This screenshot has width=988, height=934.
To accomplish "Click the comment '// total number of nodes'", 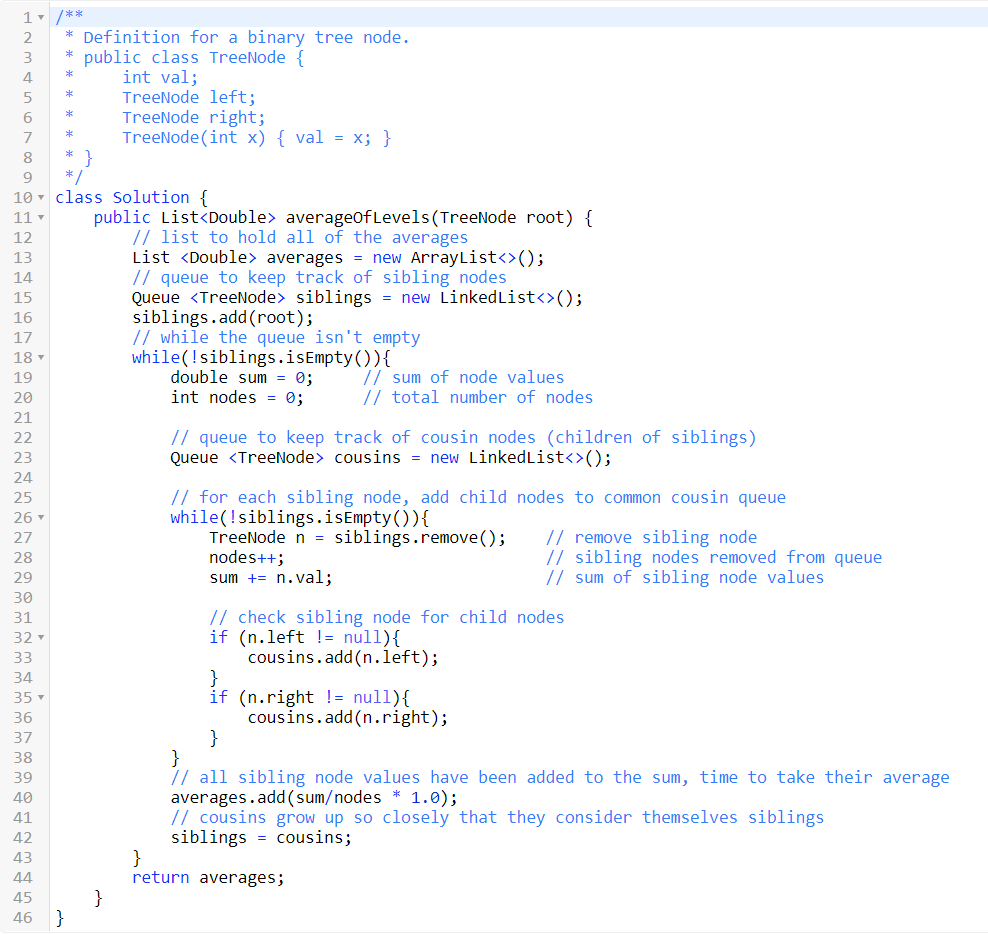I will click(x=478, y=397).
